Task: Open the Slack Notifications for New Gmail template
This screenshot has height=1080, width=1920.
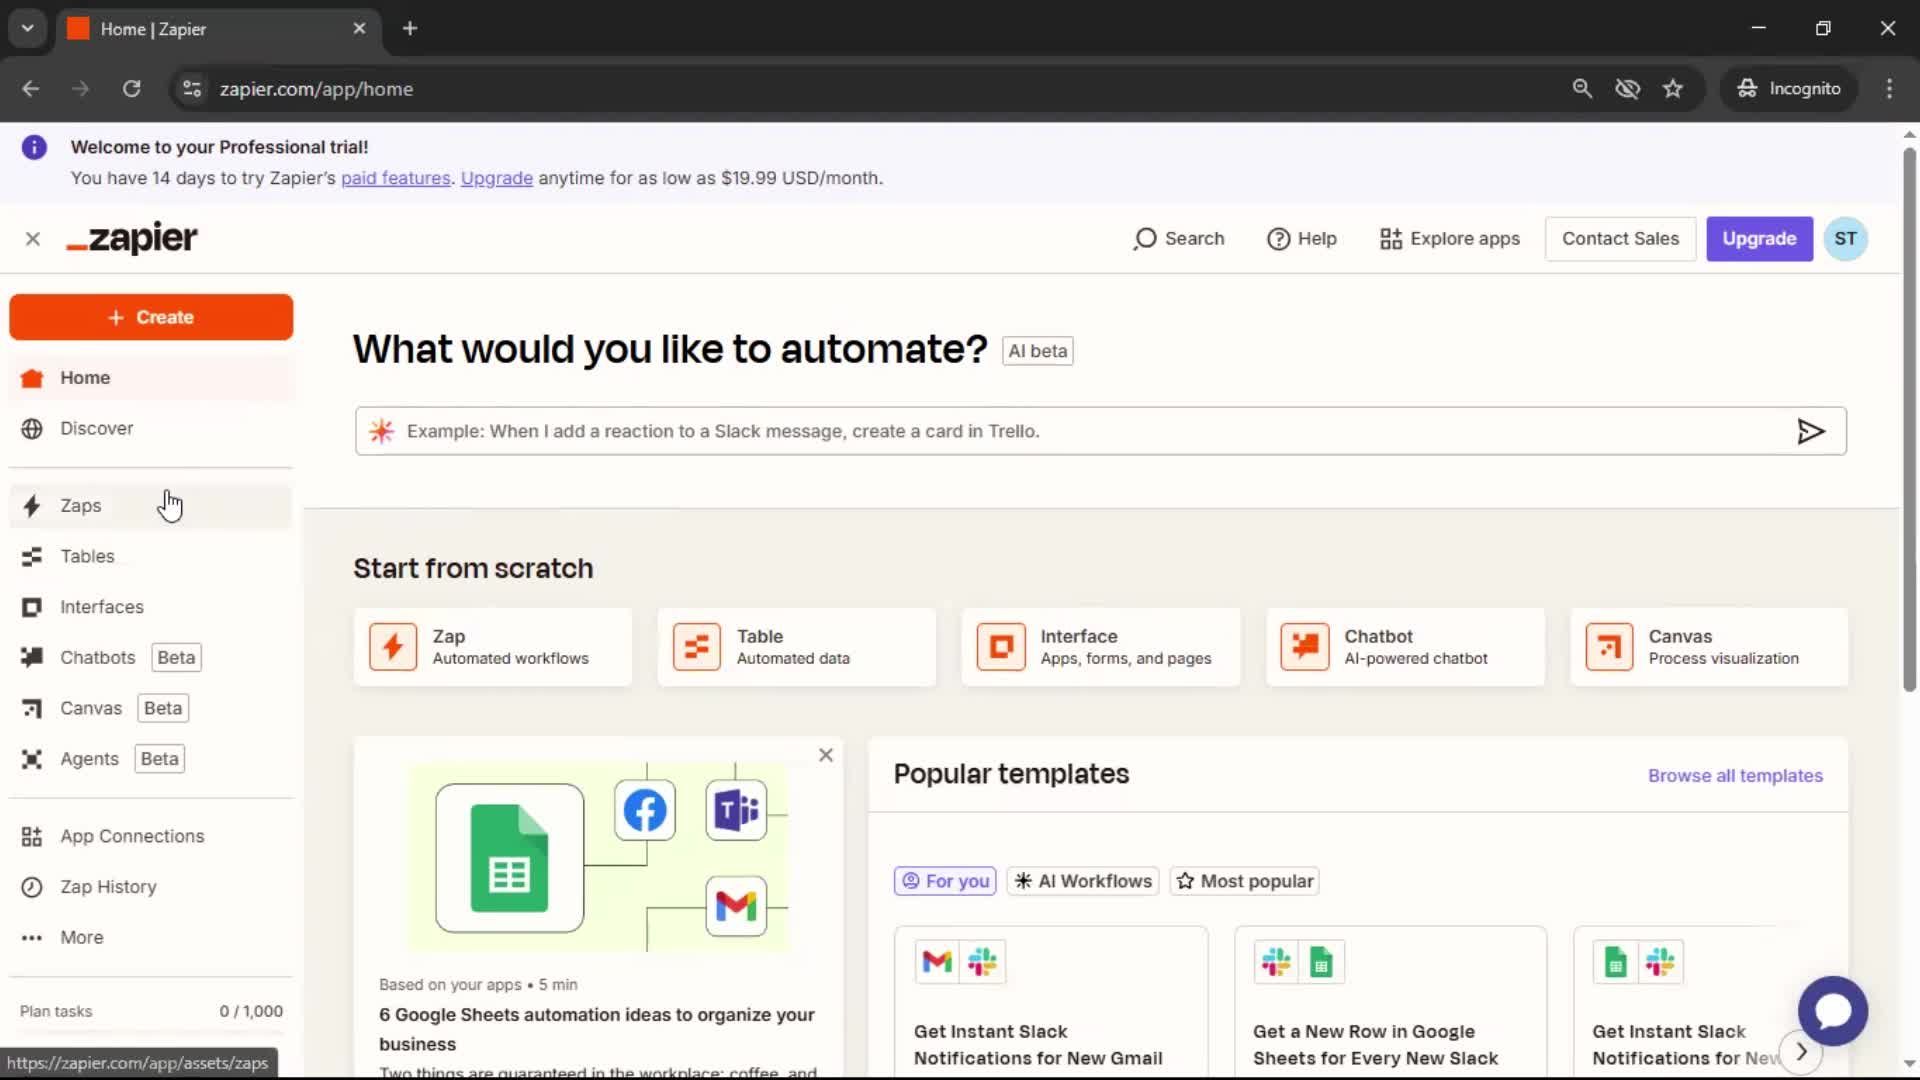Action: 1051,1002
